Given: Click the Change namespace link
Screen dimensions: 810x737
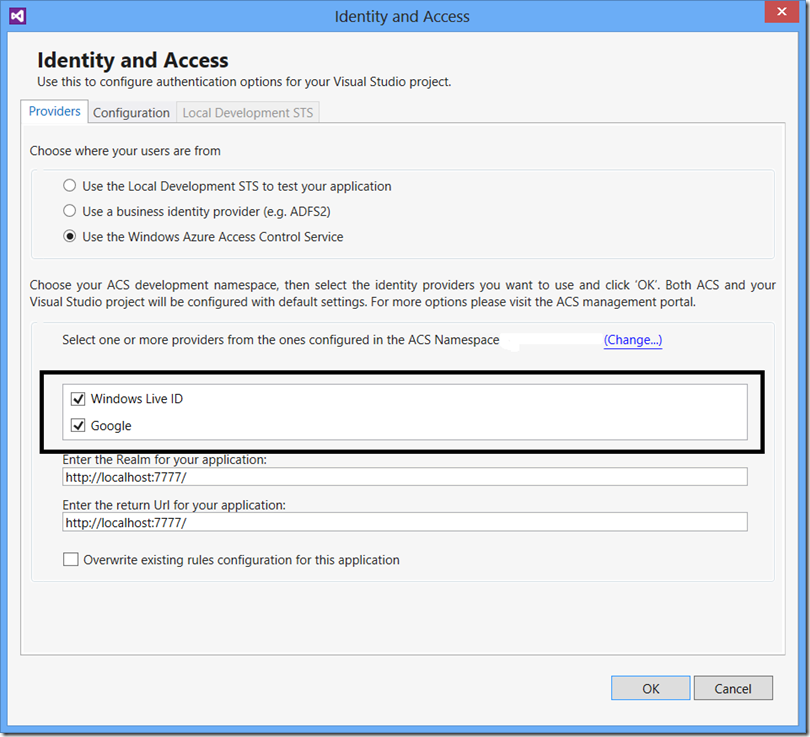Looking at the screenshot, I should (633, 340).
